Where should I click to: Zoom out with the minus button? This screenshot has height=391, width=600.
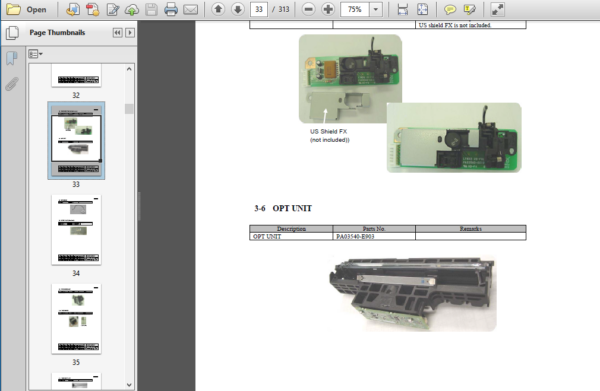point(308,9)
